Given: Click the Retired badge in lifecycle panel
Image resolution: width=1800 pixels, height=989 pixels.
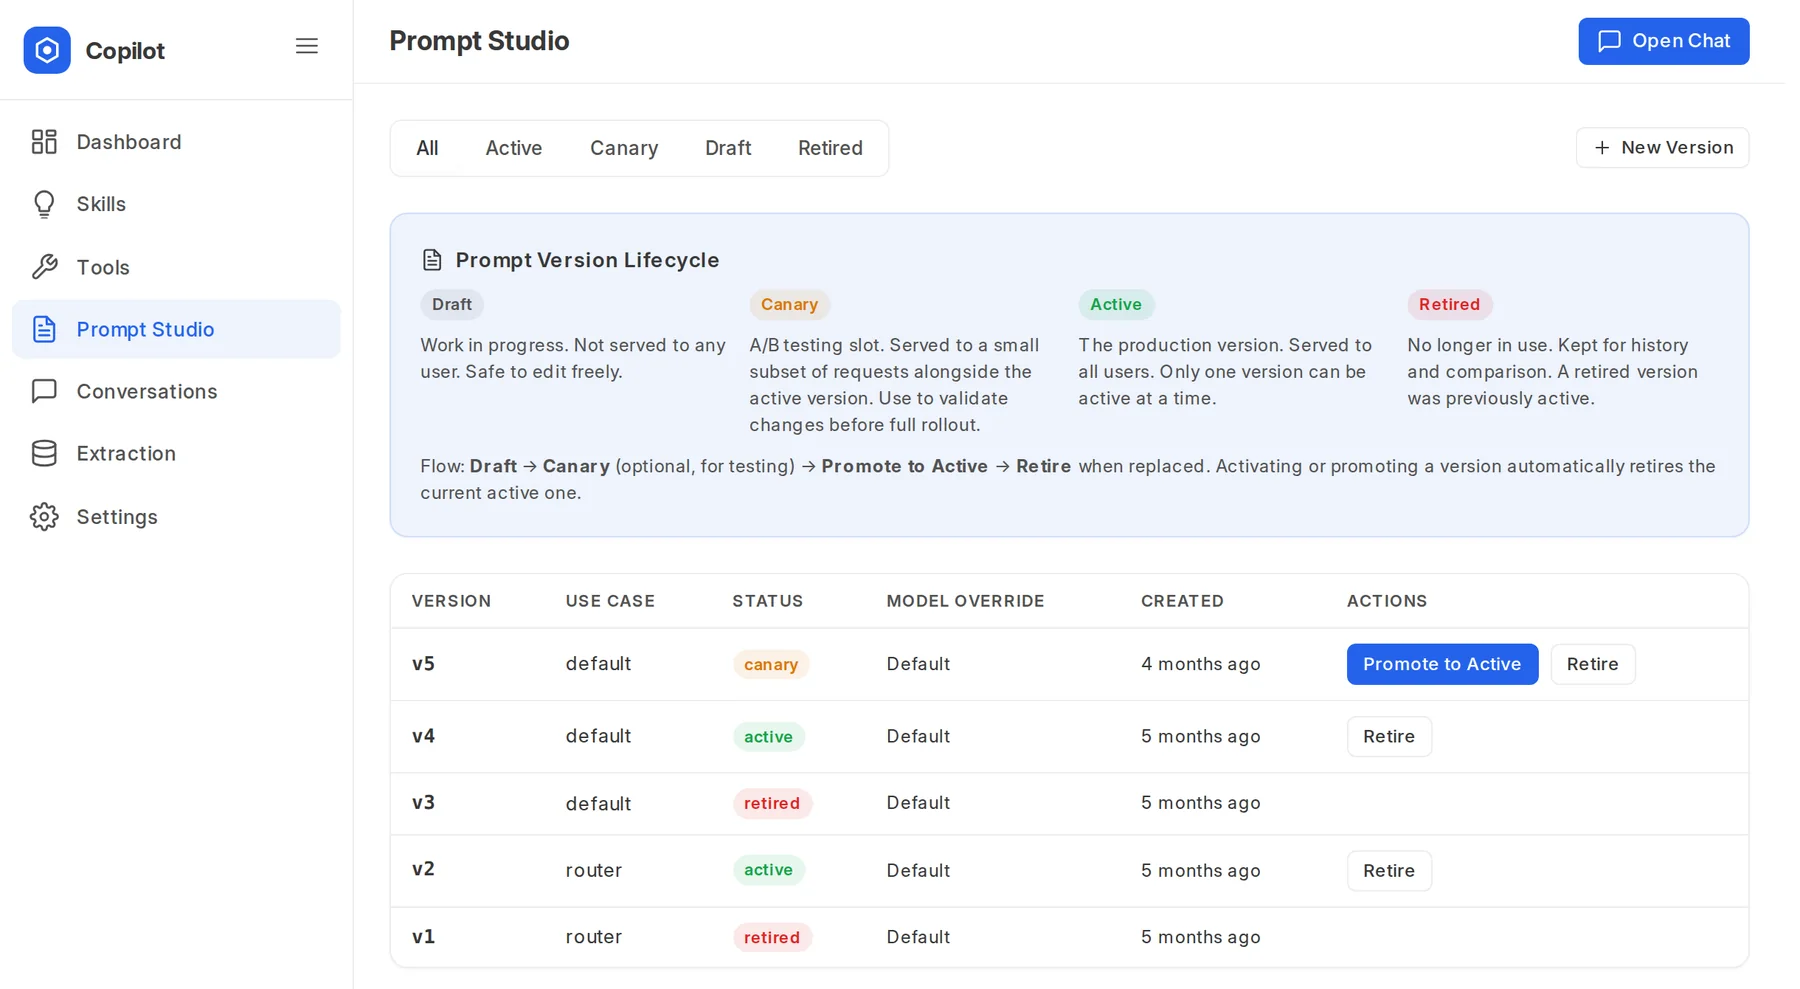Looking at the screenshot, I should 1450,304.
